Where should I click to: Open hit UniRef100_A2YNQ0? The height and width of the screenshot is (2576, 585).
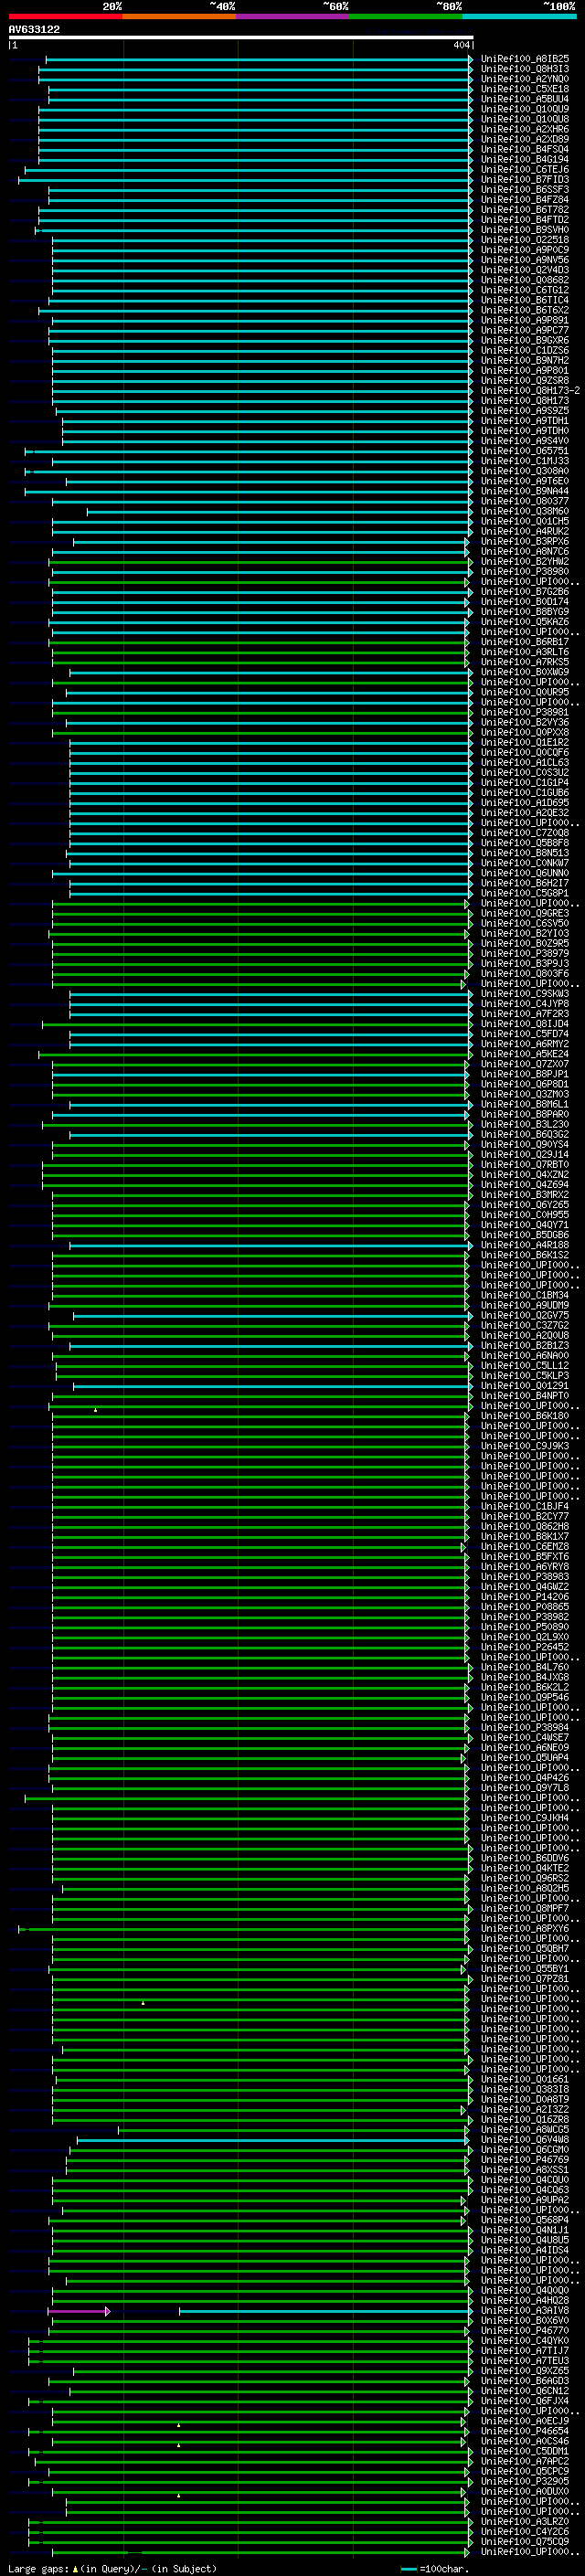click(x=525, y=79)
